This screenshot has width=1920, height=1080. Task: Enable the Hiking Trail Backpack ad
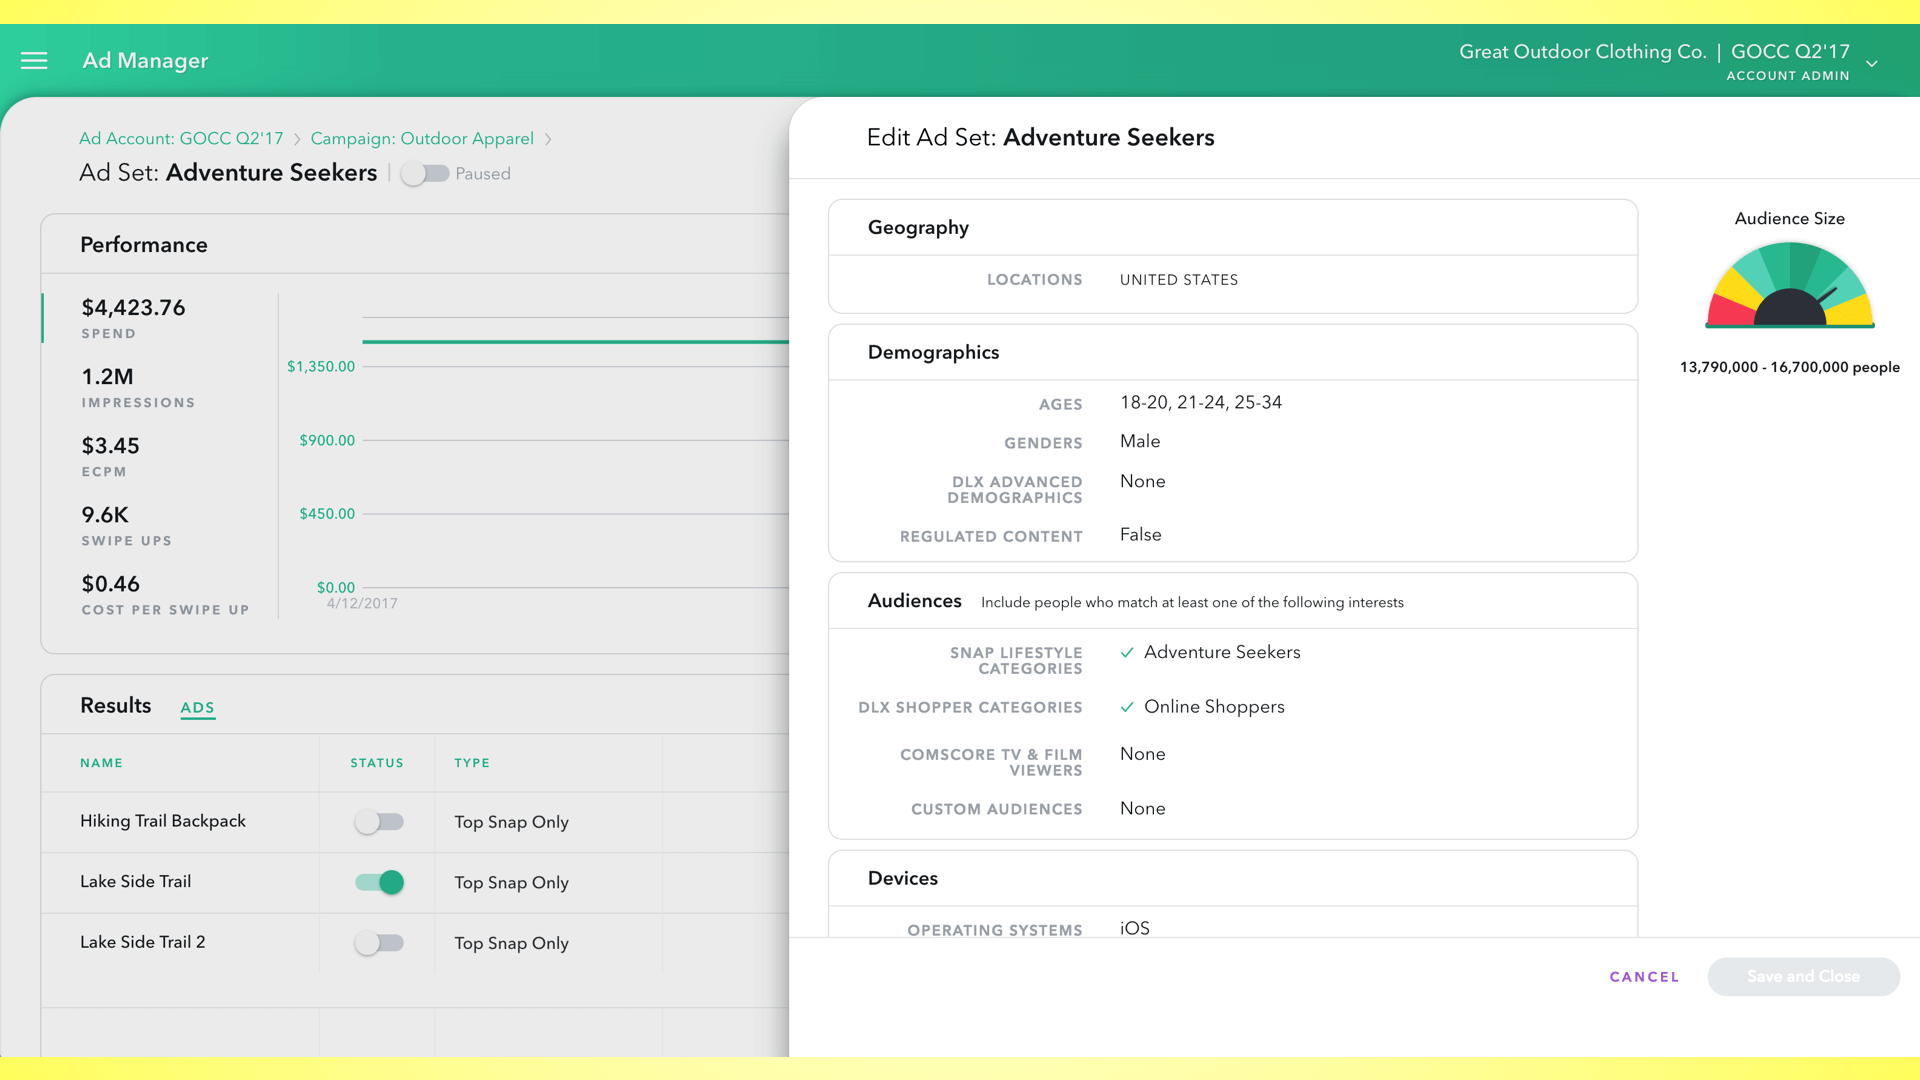[x=379, y=822]
